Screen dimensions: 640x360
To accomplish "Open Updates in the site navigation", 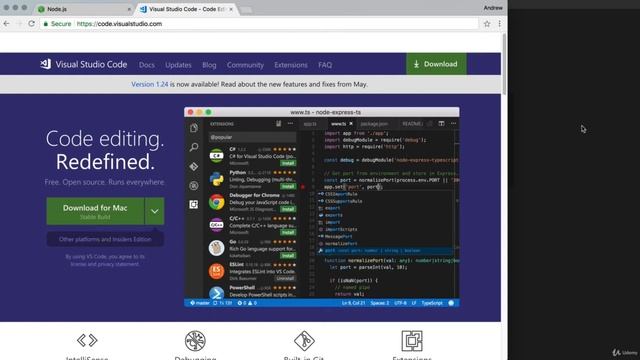I will point(178,65).
